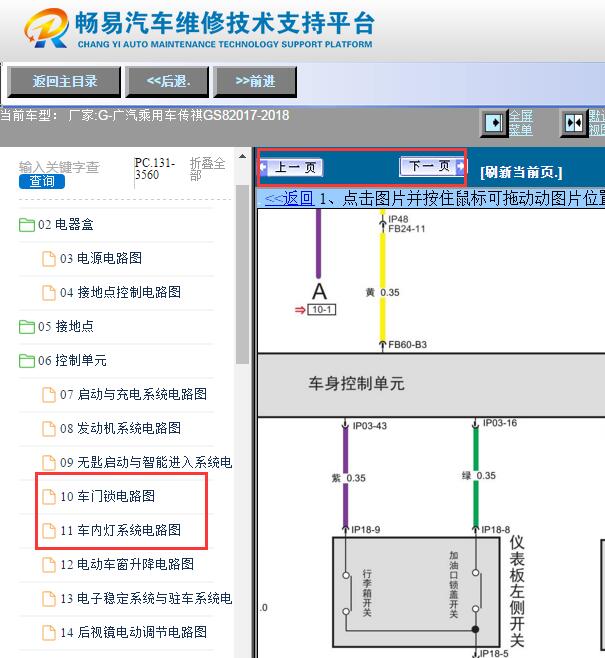Go forward with the >>前进 button
Screen dimensions: 605x658
pyautogui.click(x=255, y=81)
